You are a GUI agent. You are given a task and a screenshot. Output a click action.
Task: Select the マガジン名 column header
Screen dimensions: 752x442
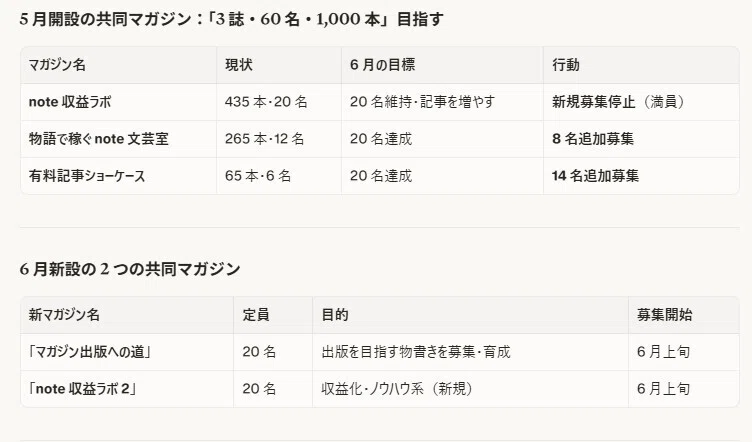tap(57, 65)
